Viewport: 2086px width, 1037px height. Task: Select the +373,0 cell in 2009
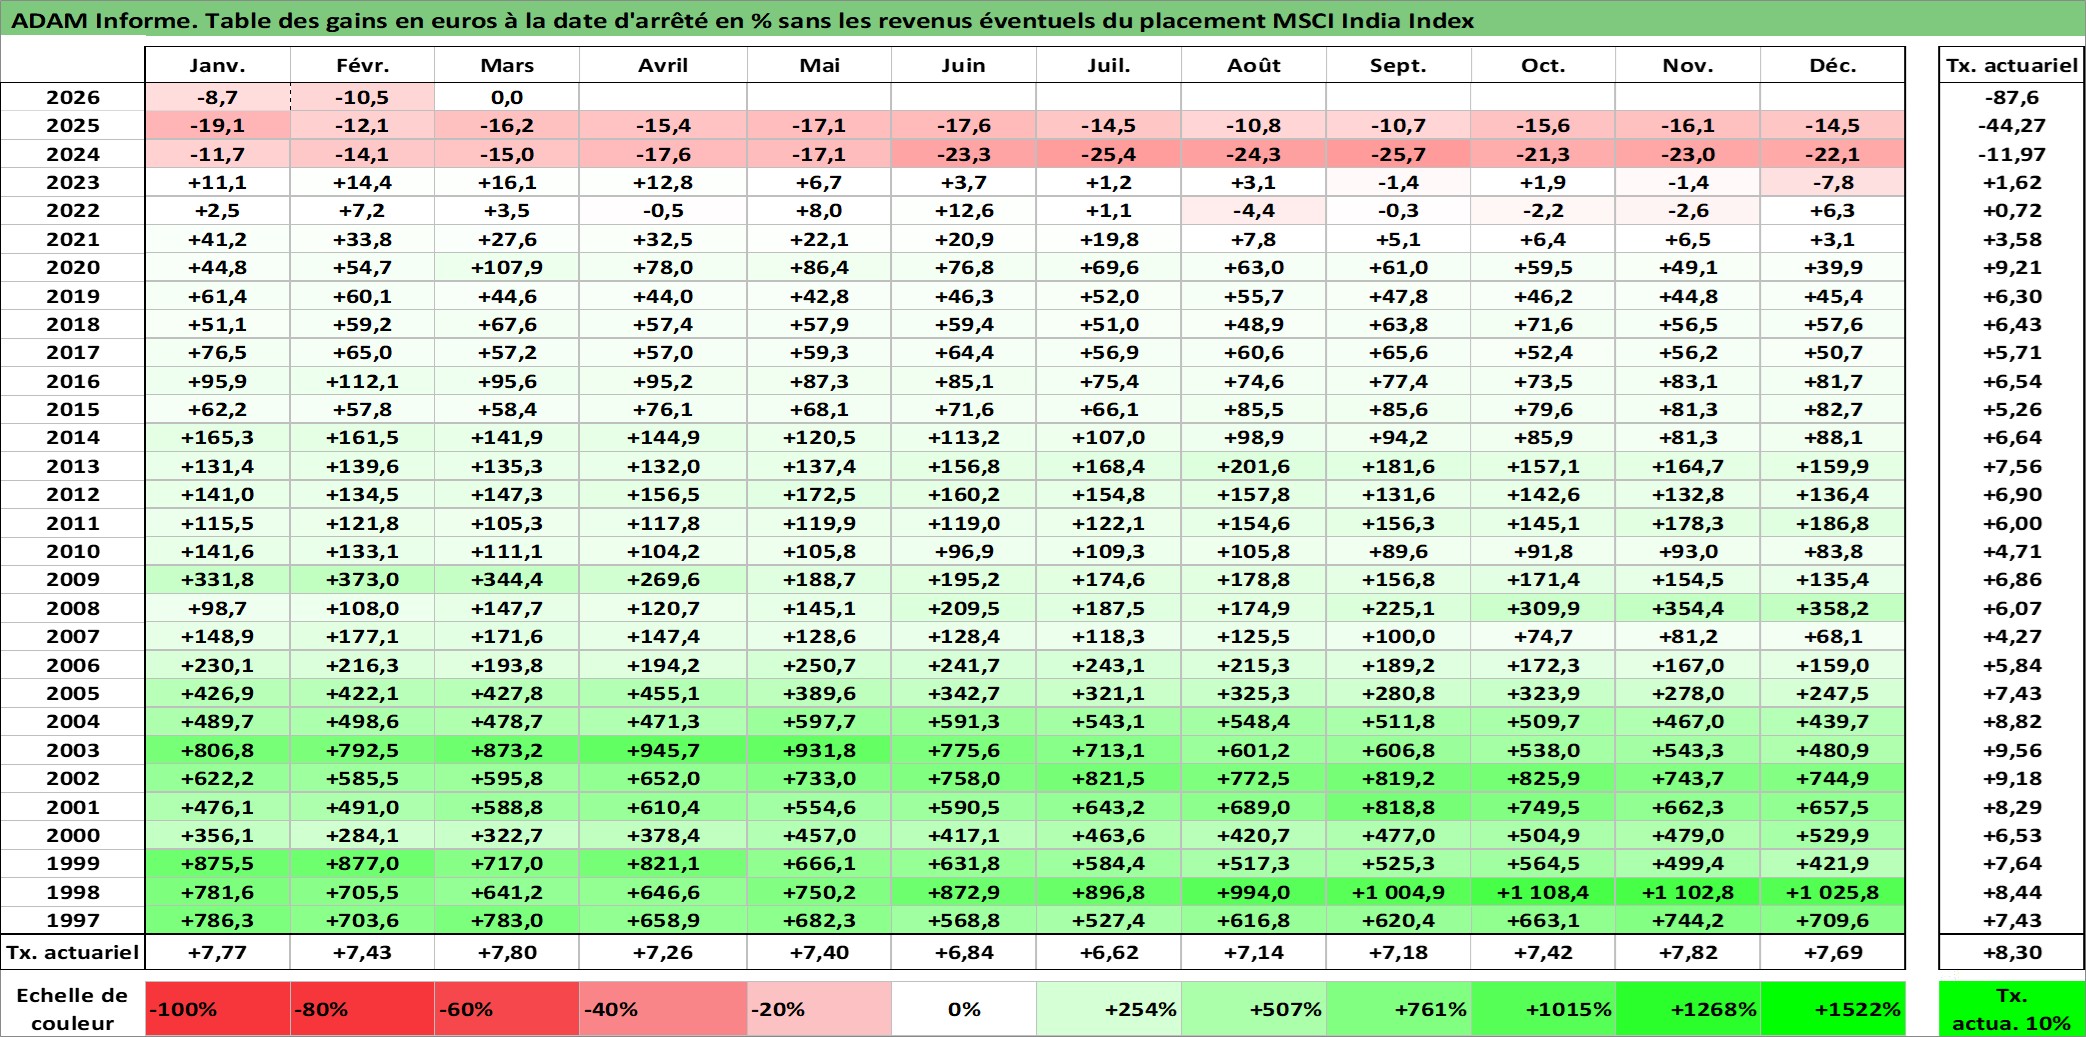point(362,579)
